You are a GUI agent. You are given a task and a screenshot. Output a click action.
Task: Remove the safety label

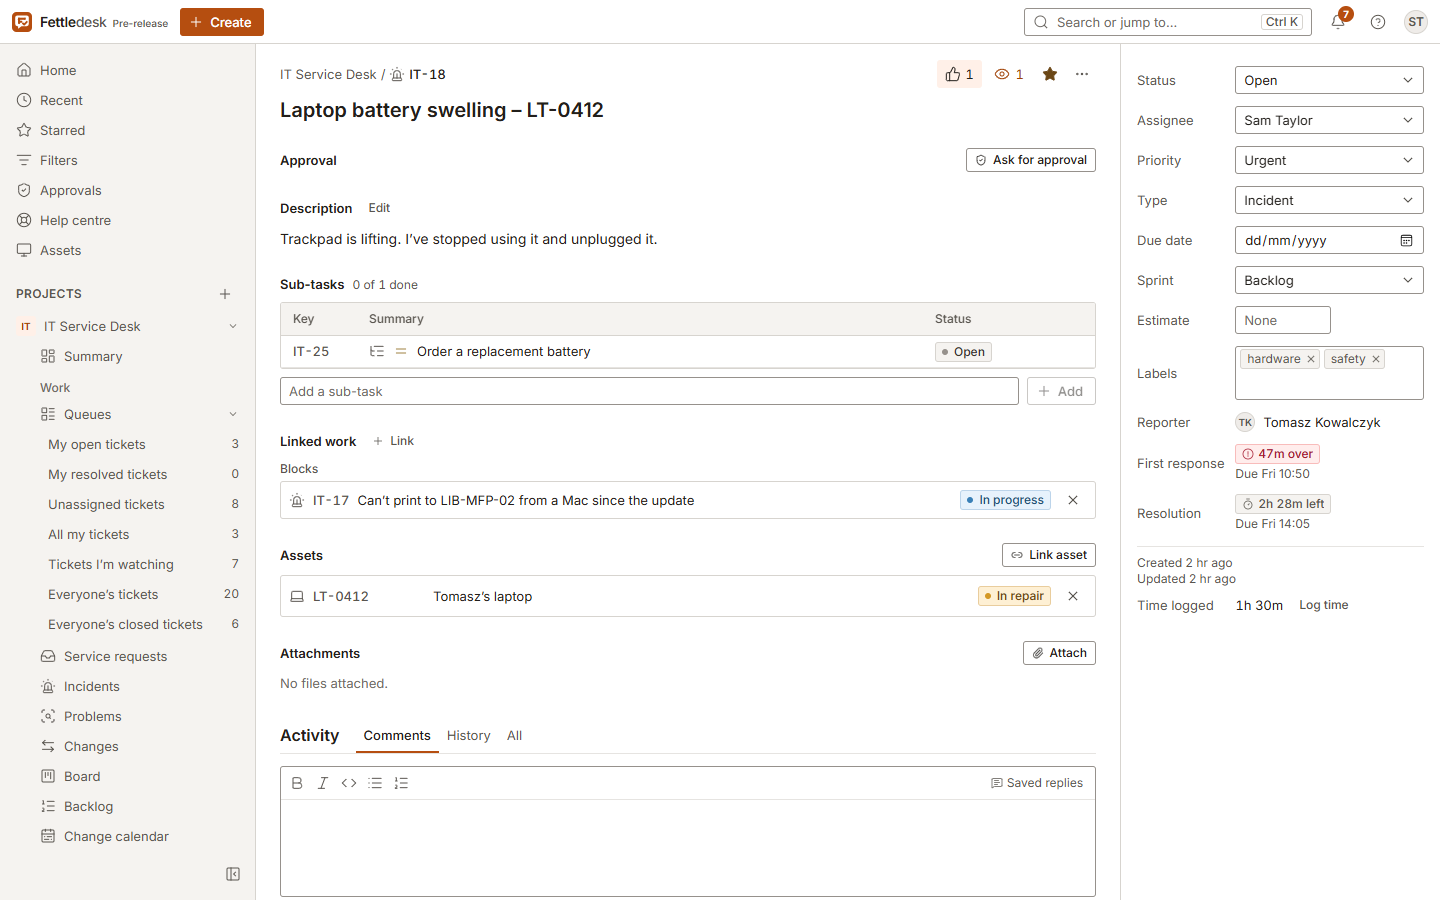(x=1376, y=359)
